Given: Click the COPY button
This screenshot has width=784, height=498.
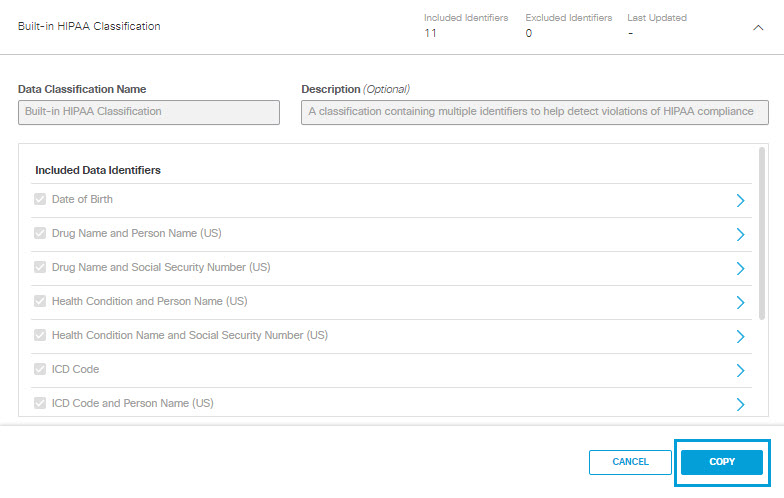Looking at the screenshot, I should tap(722, 462).
